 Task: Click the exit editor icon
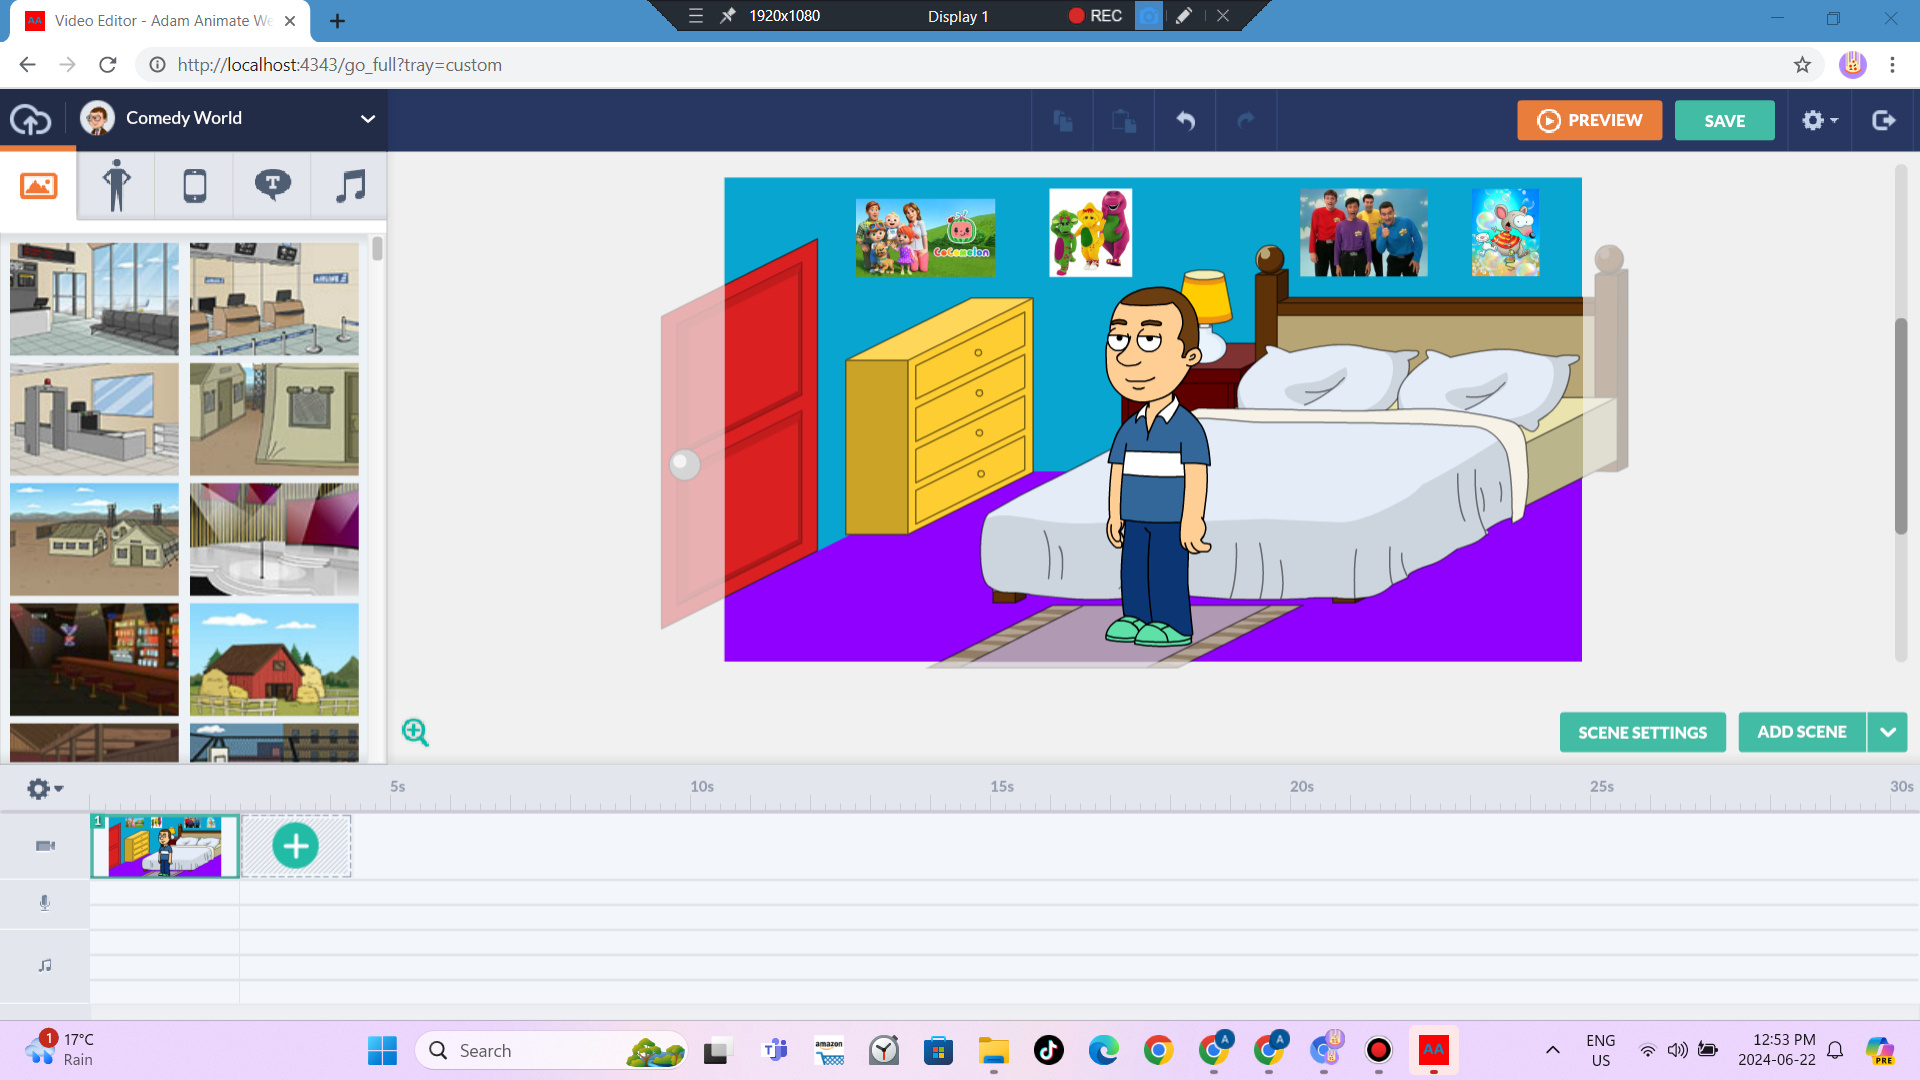point(1884,120)
